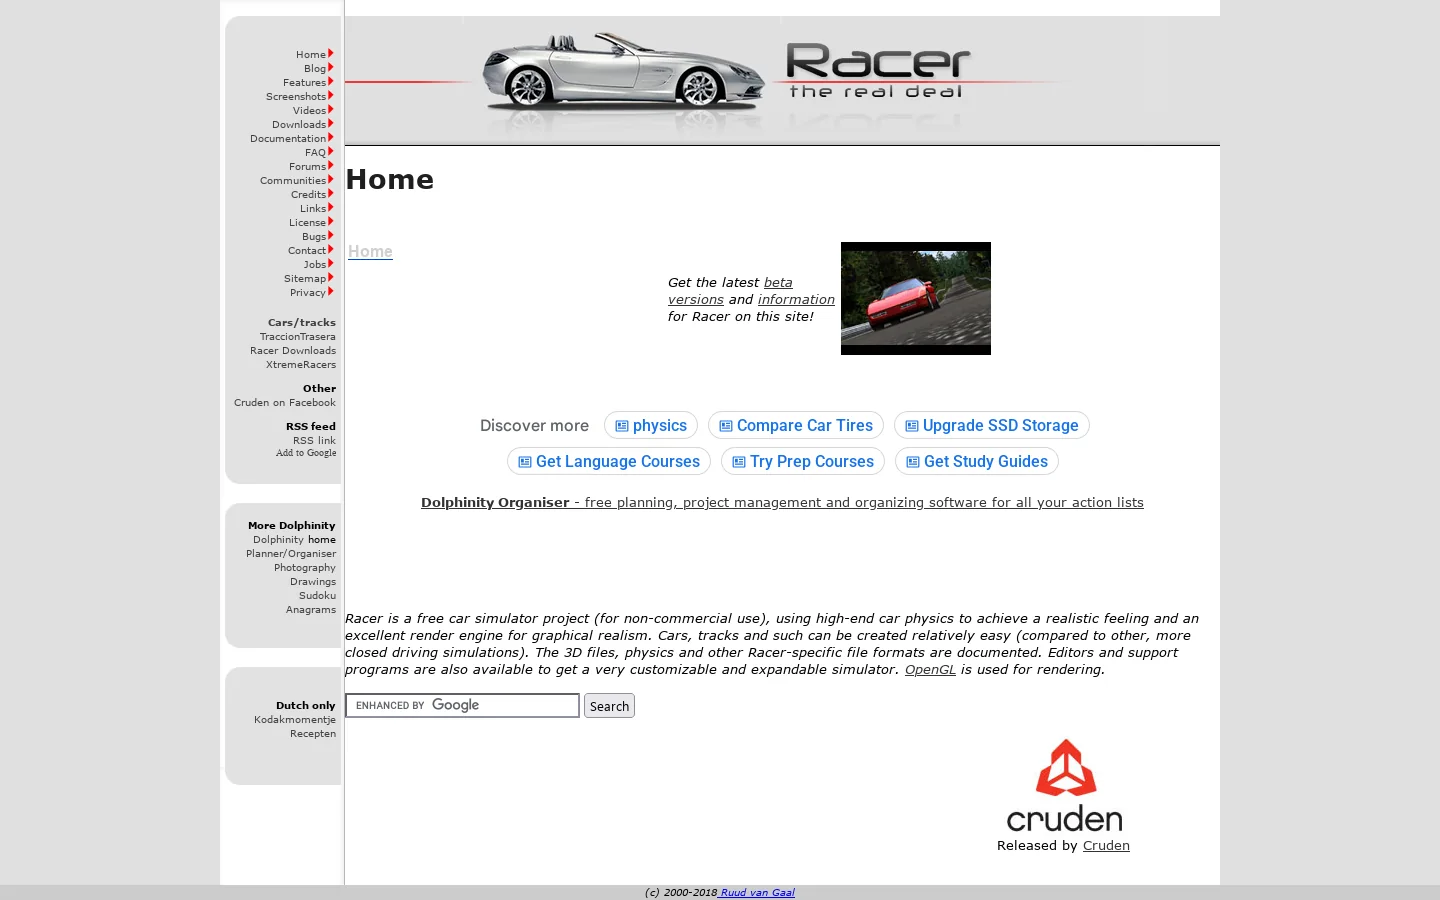This screenshot has height=900, width=1440.
Task: Visit the XtremeRacers link
Action: point(301,365)
